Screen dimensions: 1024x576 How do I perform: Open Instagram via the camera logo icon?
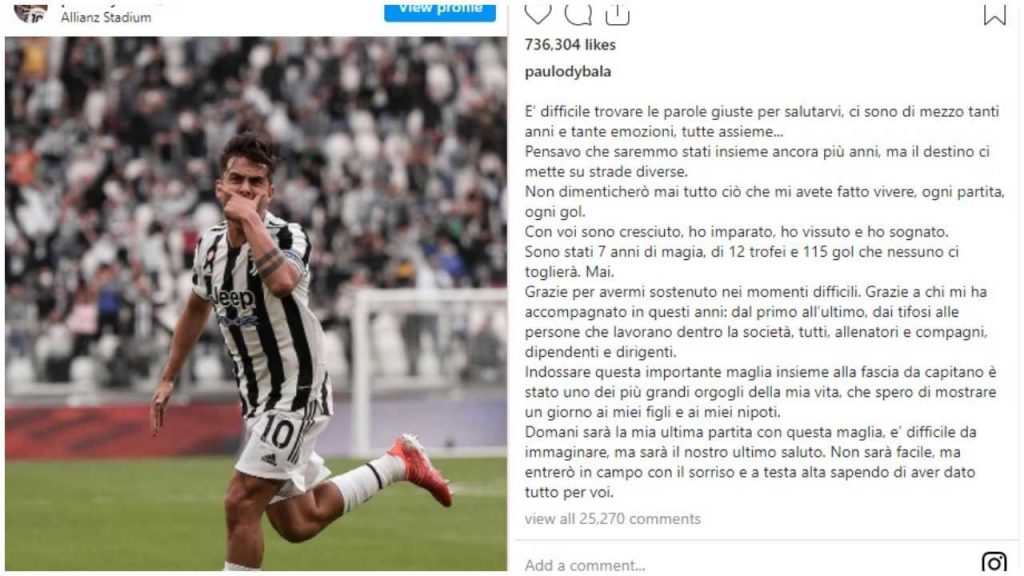pos(994,562)
